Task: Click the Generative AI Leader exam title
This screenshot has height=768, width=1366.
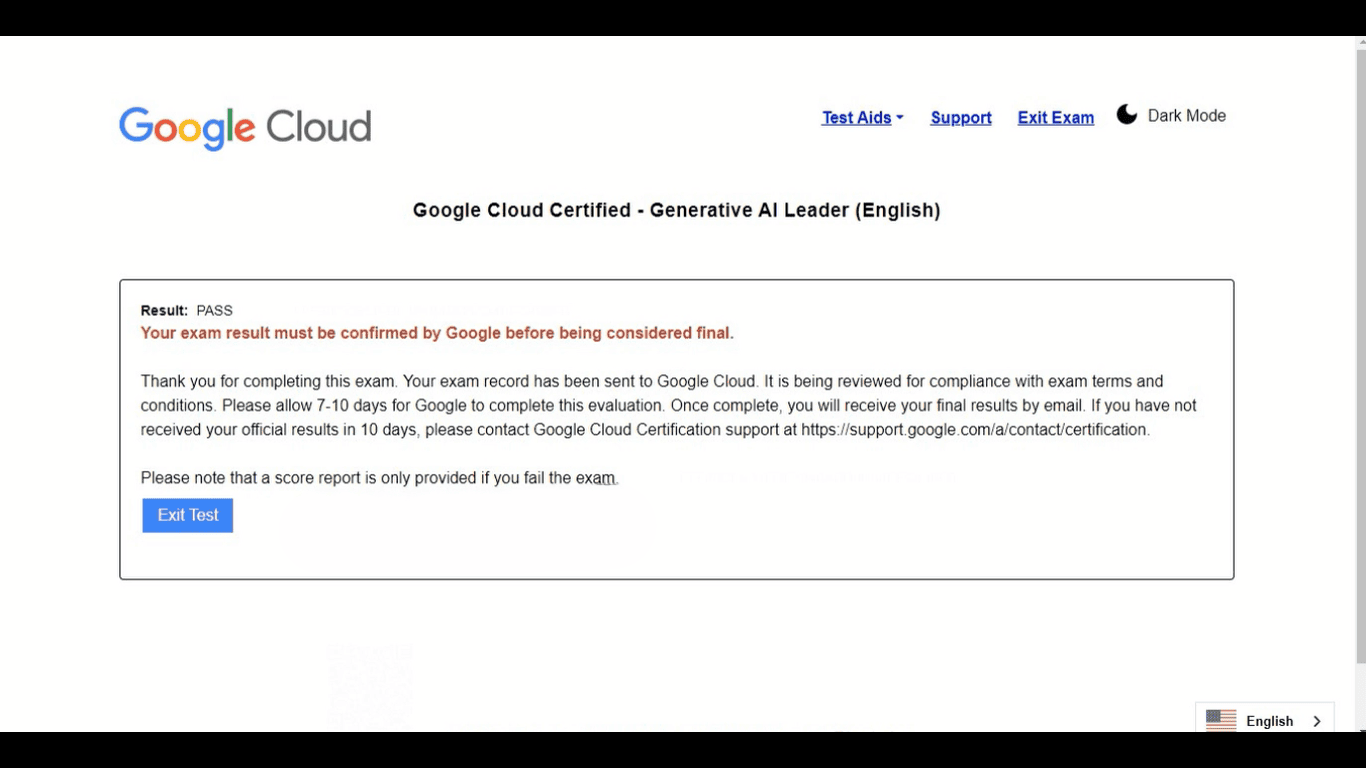Action: point(676,210)
